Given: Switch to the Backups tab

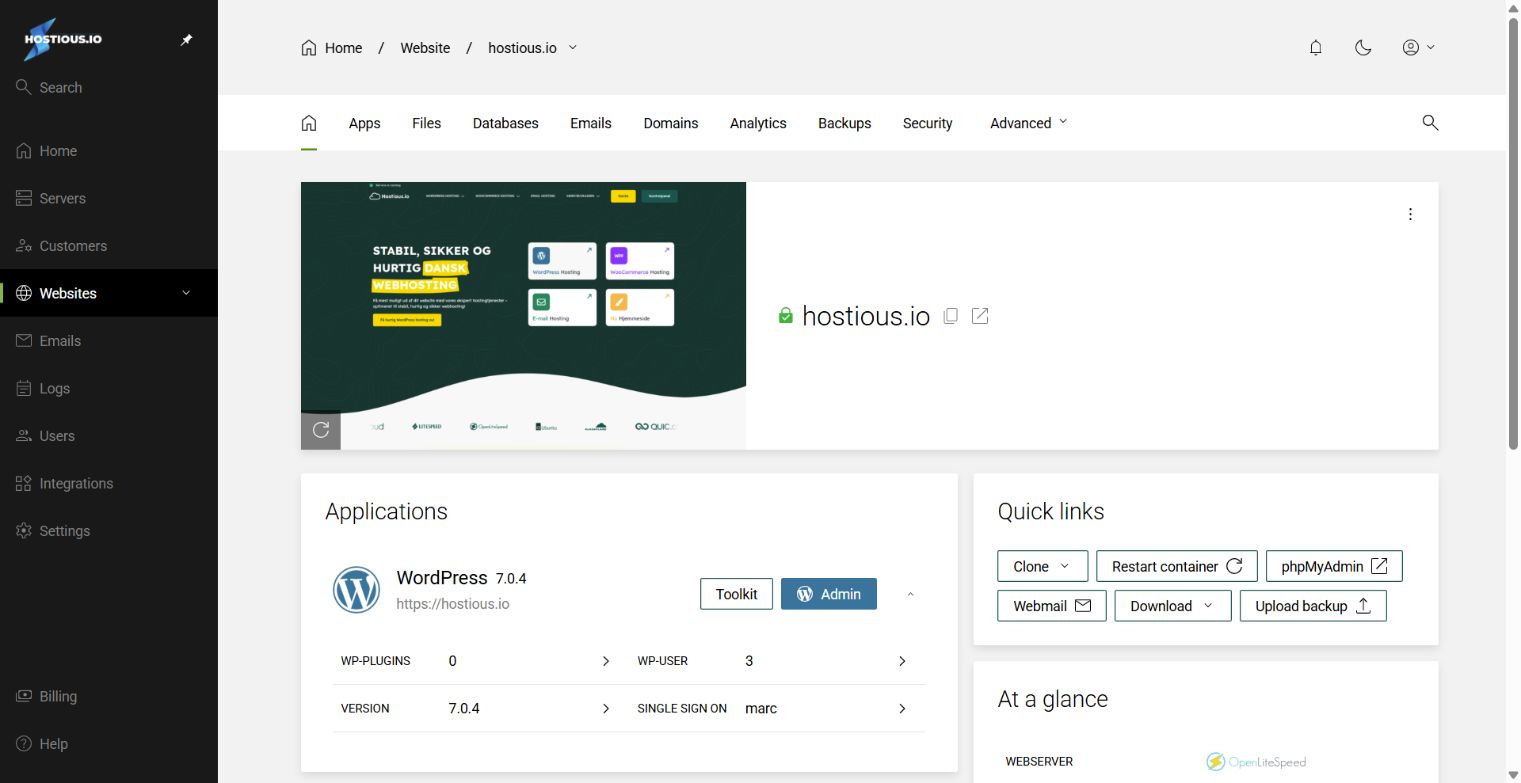Looking at the screenshot, I should click(844, 123).
